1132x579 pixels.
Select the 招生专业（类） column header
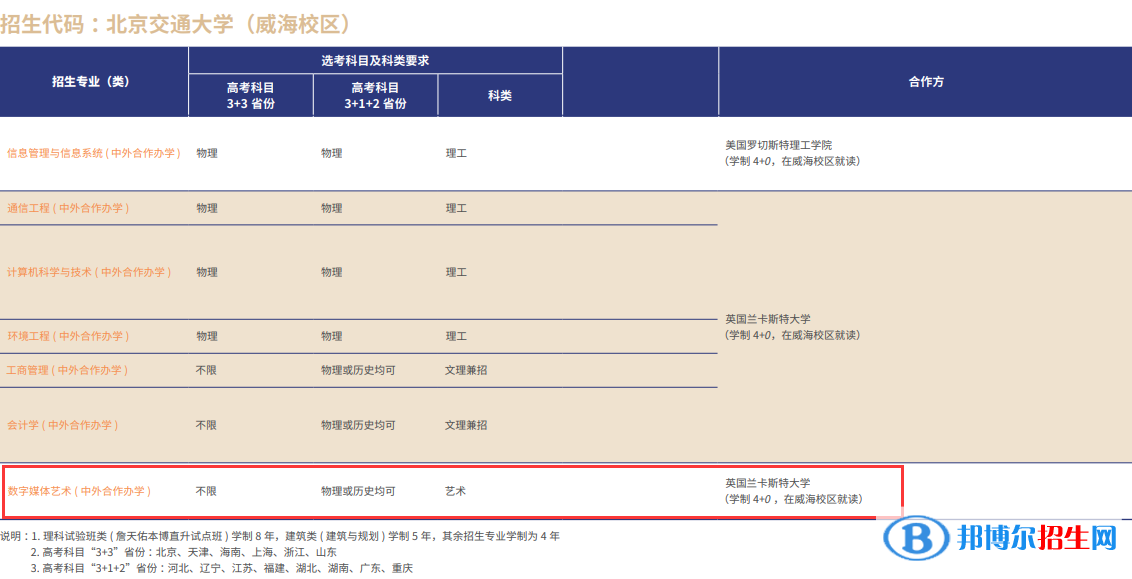coord(91,82)
